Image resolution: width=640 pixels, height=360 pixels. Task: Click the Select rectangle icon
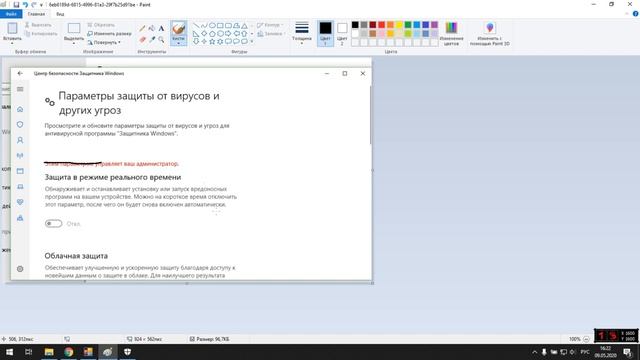tap(74, 28)
